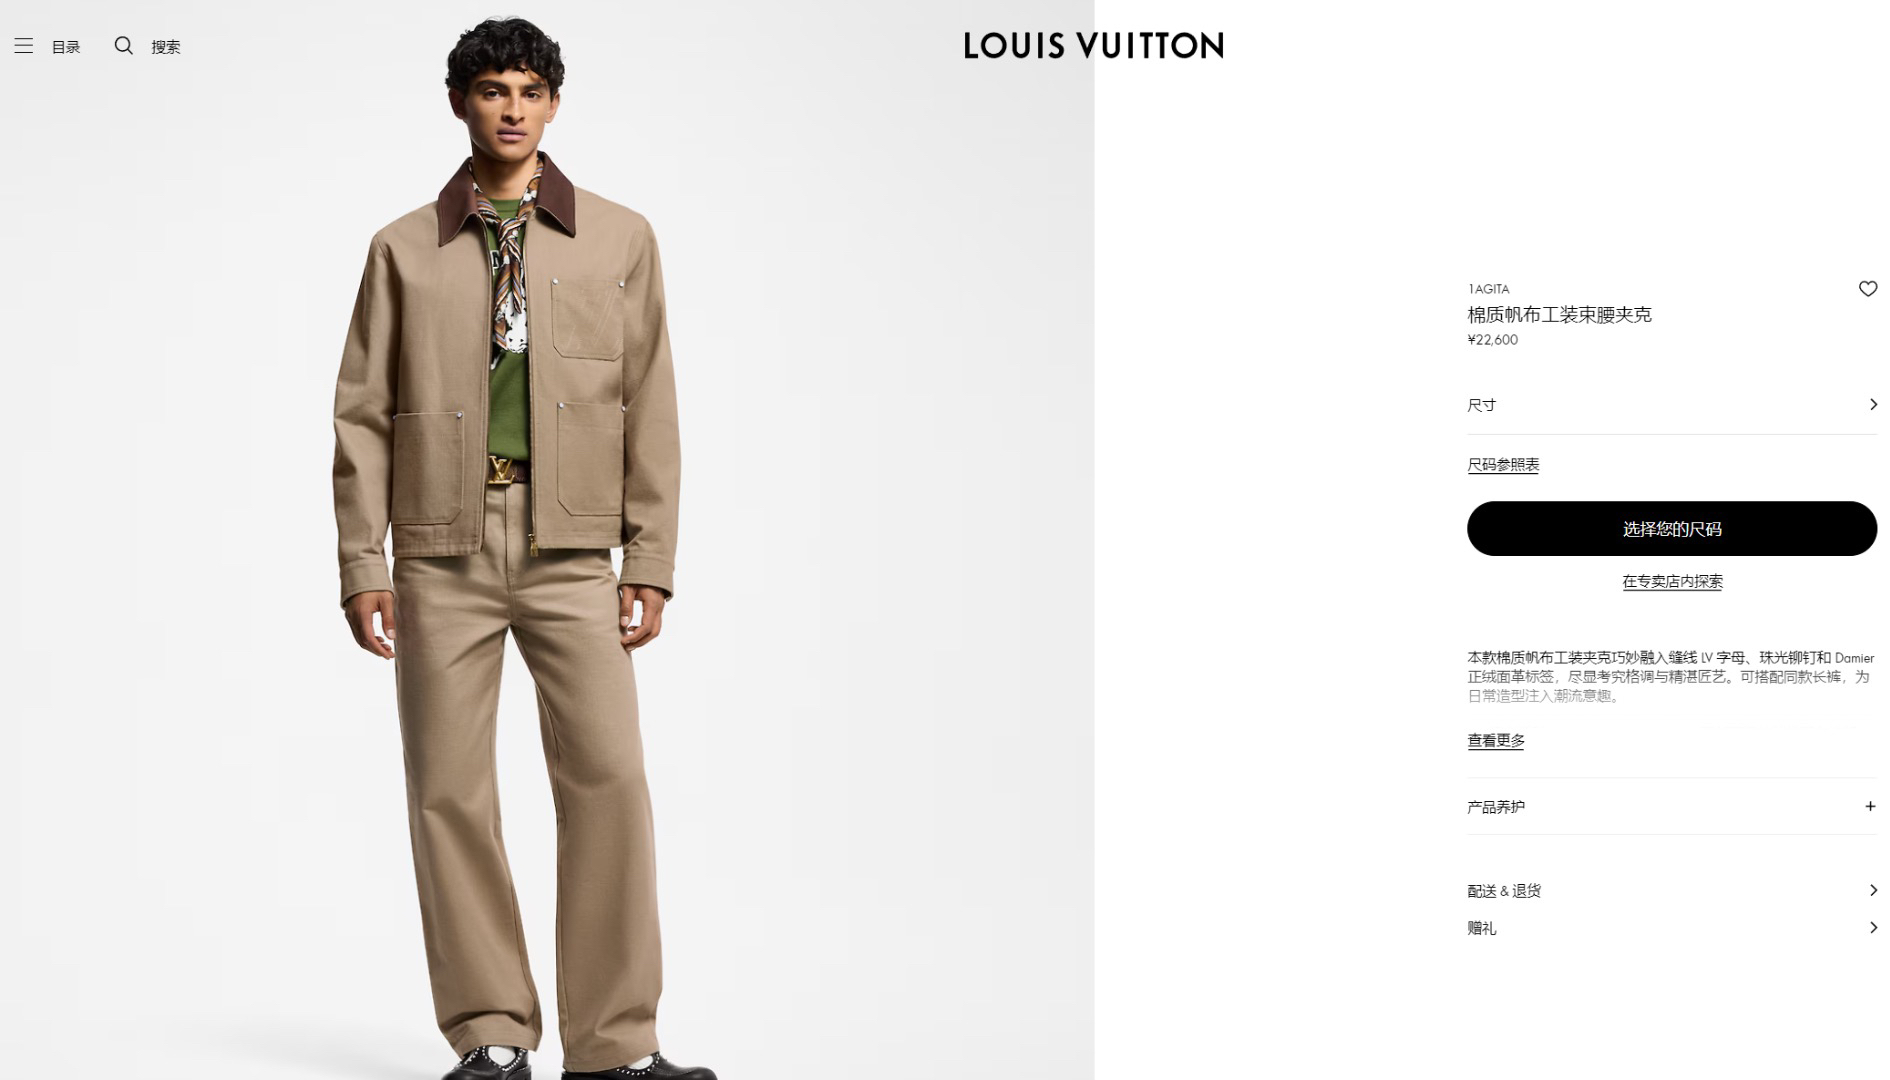1890x1080 pixels.
Task: Open the 目录 menu label
Action: [x=66, y=47]
